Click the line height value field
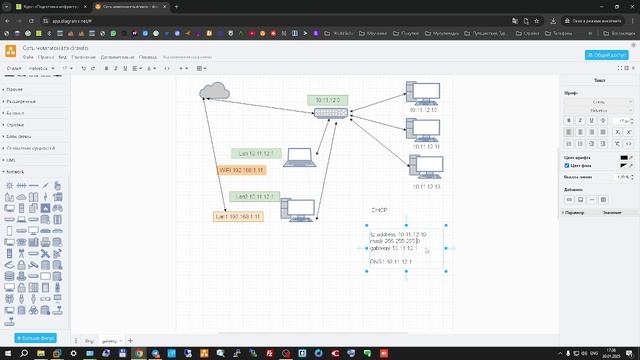The height and width of the screenshot is (360, 640). click(x=622, y=177)
